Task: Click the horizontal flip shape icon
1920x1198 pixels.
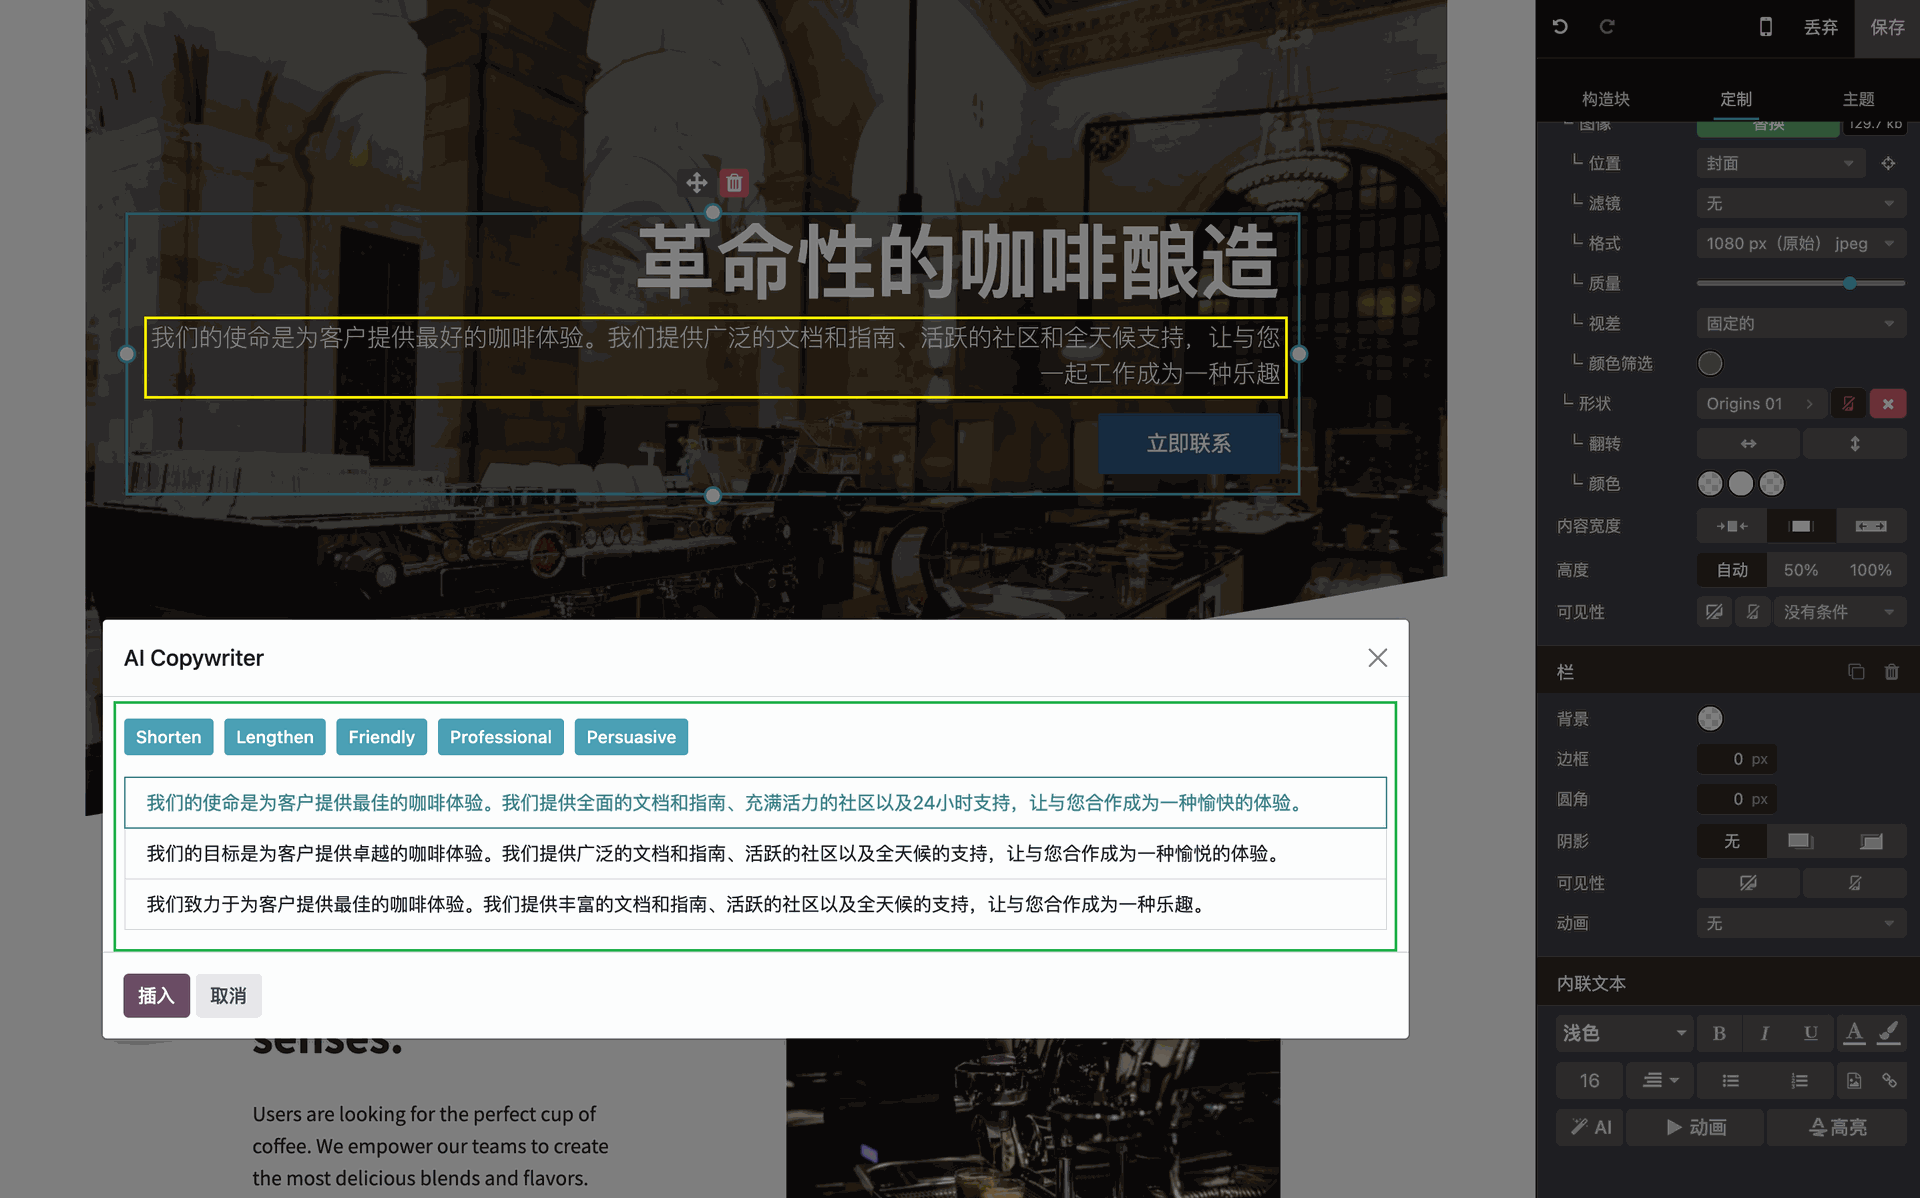Action: (x=1748, y=443)
